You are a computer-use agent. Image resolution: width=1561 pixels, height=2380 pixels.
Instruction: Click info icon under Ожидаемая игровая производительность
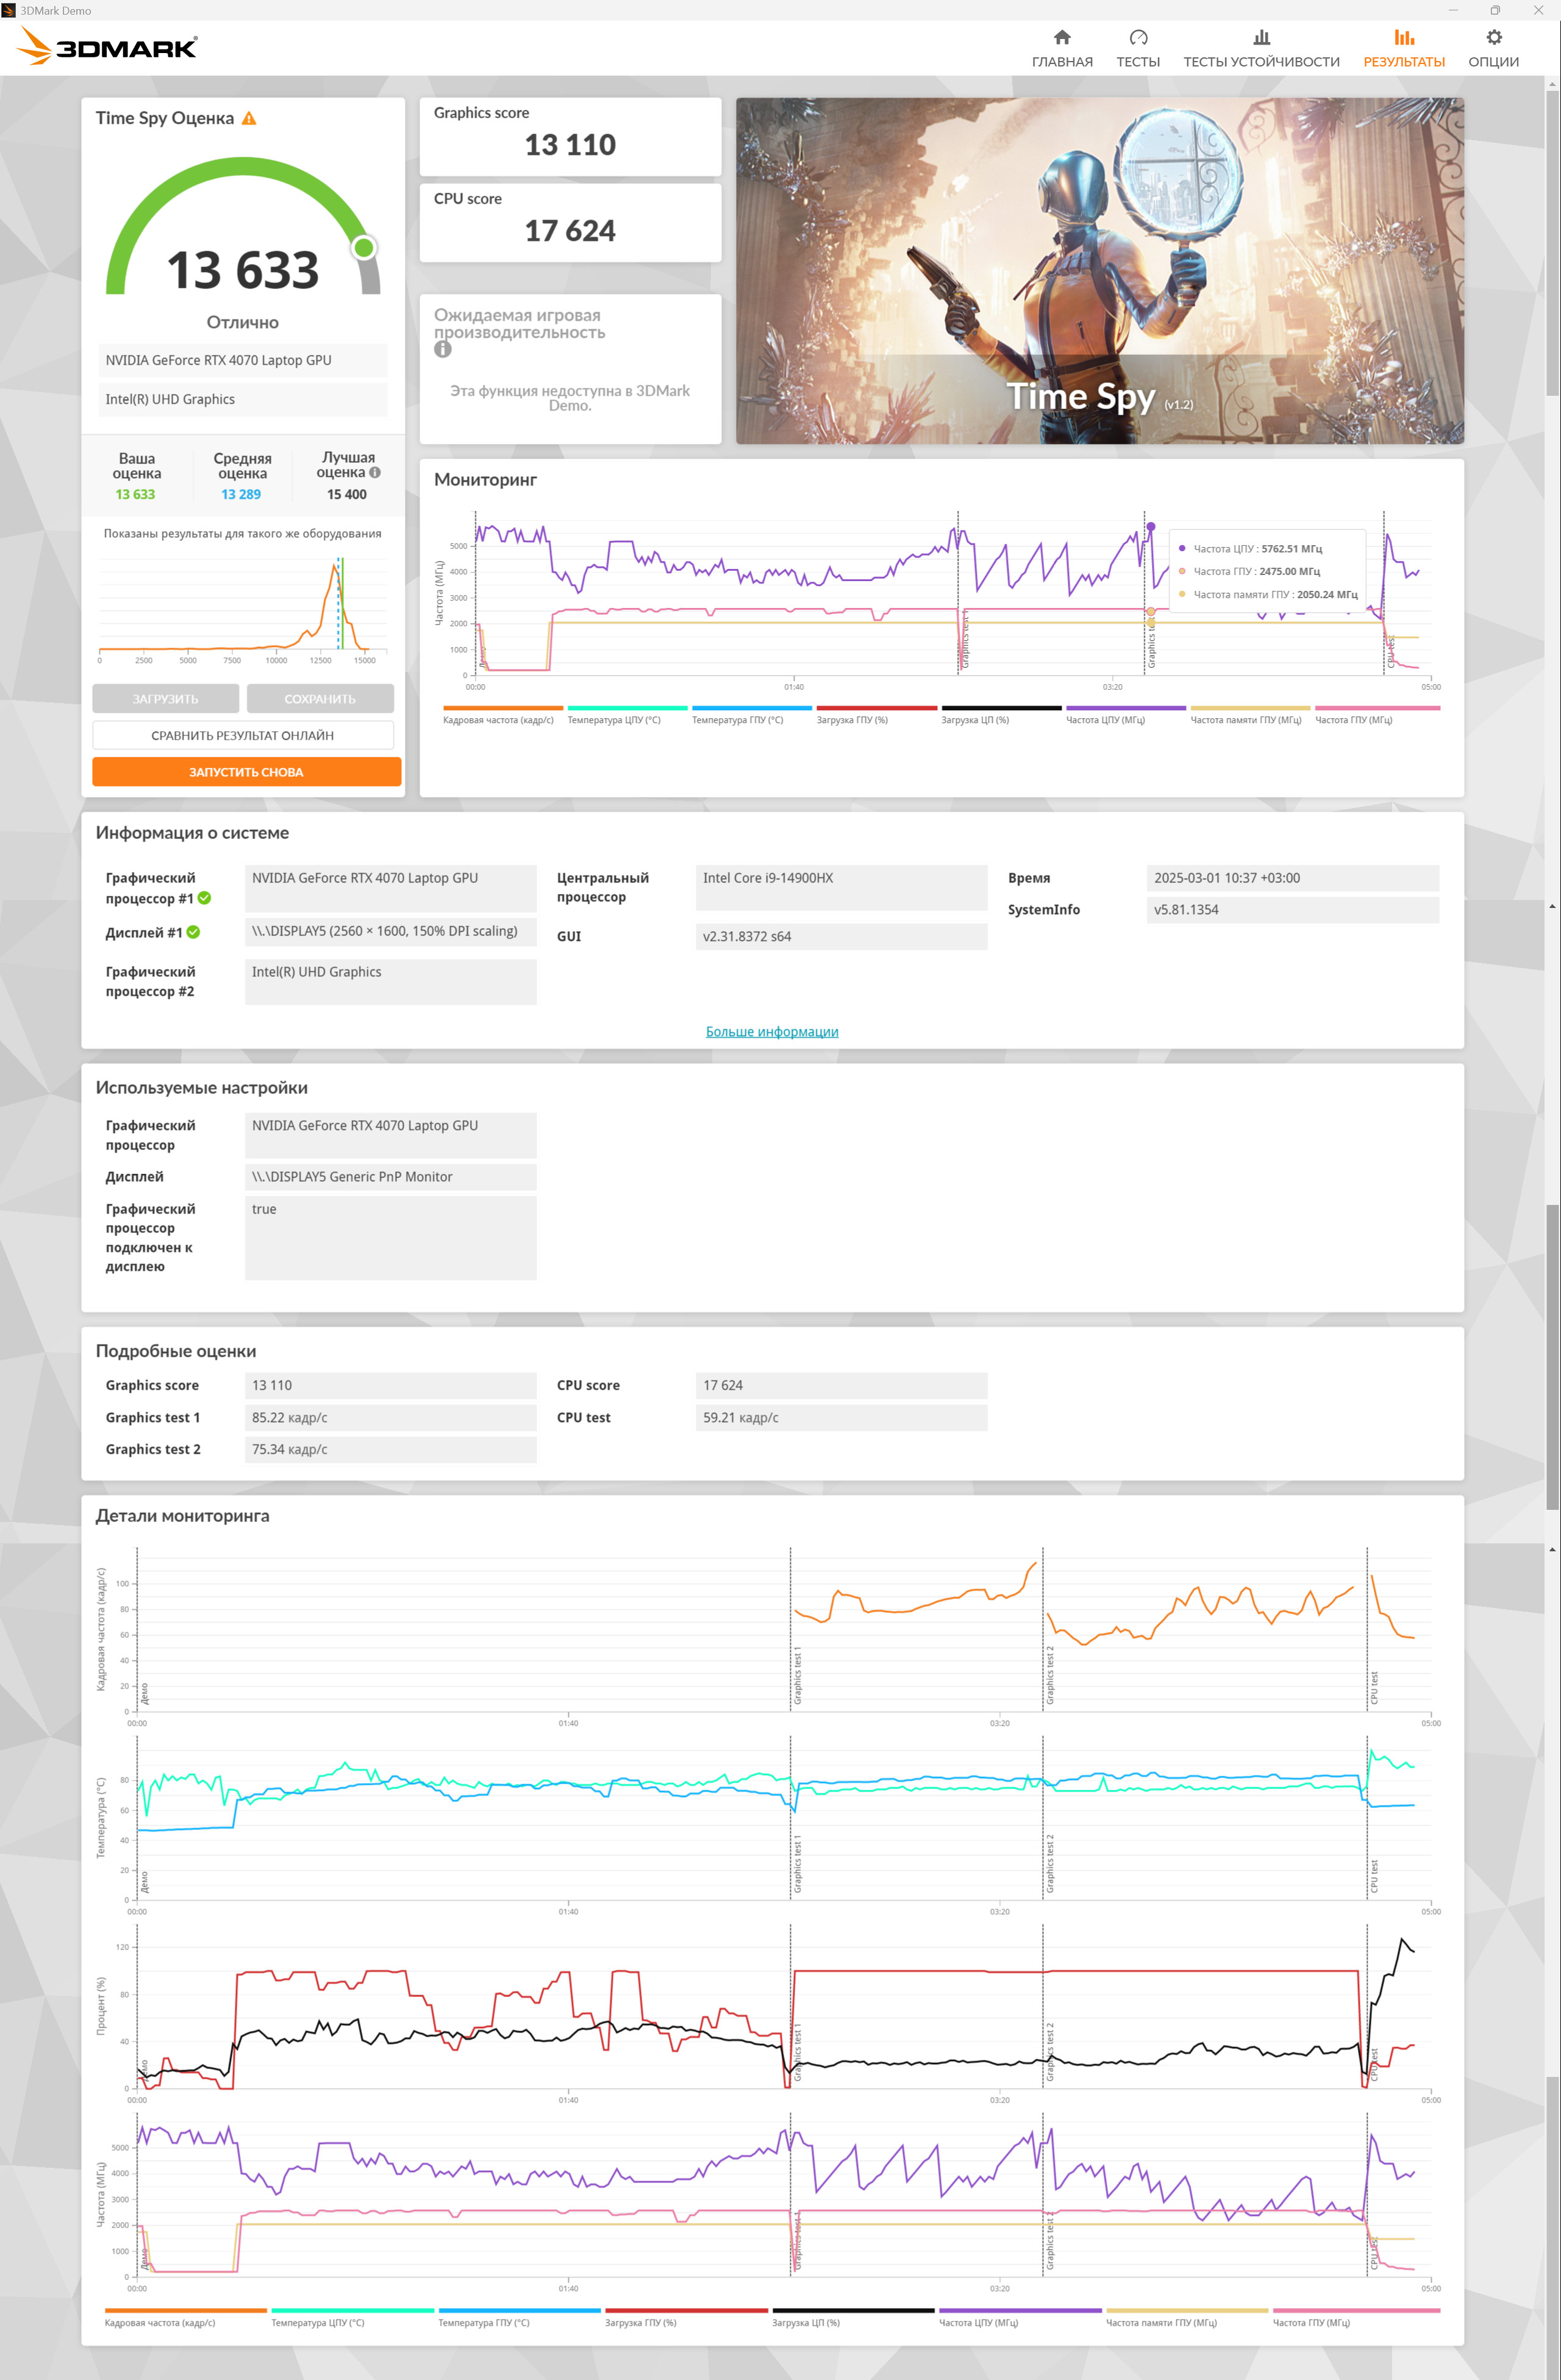(443, 350)
